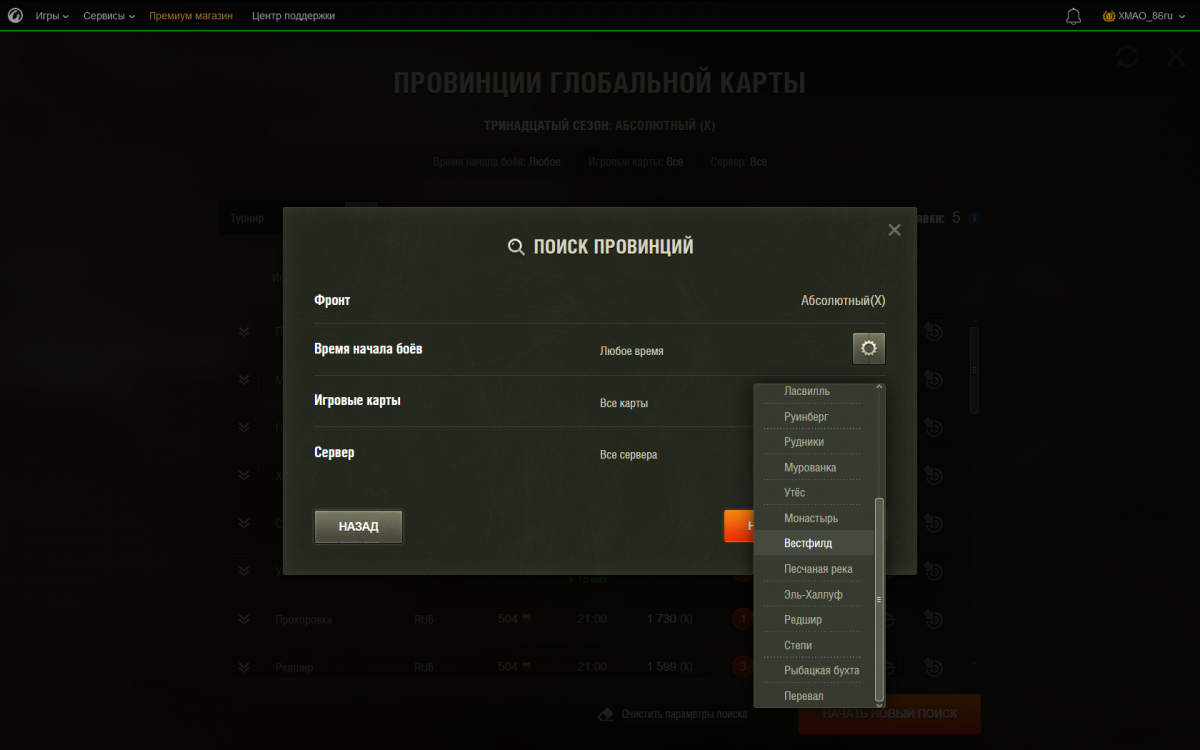
Task: Click the info icon next to the number 5
Action: pos(975,218)
